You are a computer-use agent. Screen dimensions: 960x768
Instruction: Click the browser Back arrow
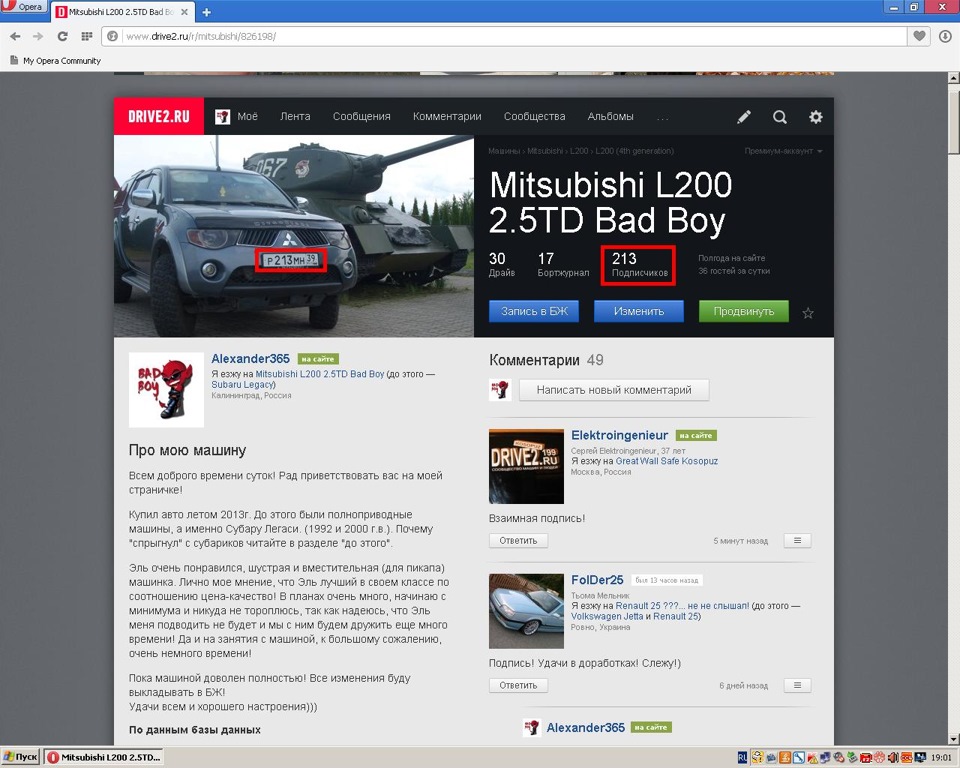coord(15,36)
